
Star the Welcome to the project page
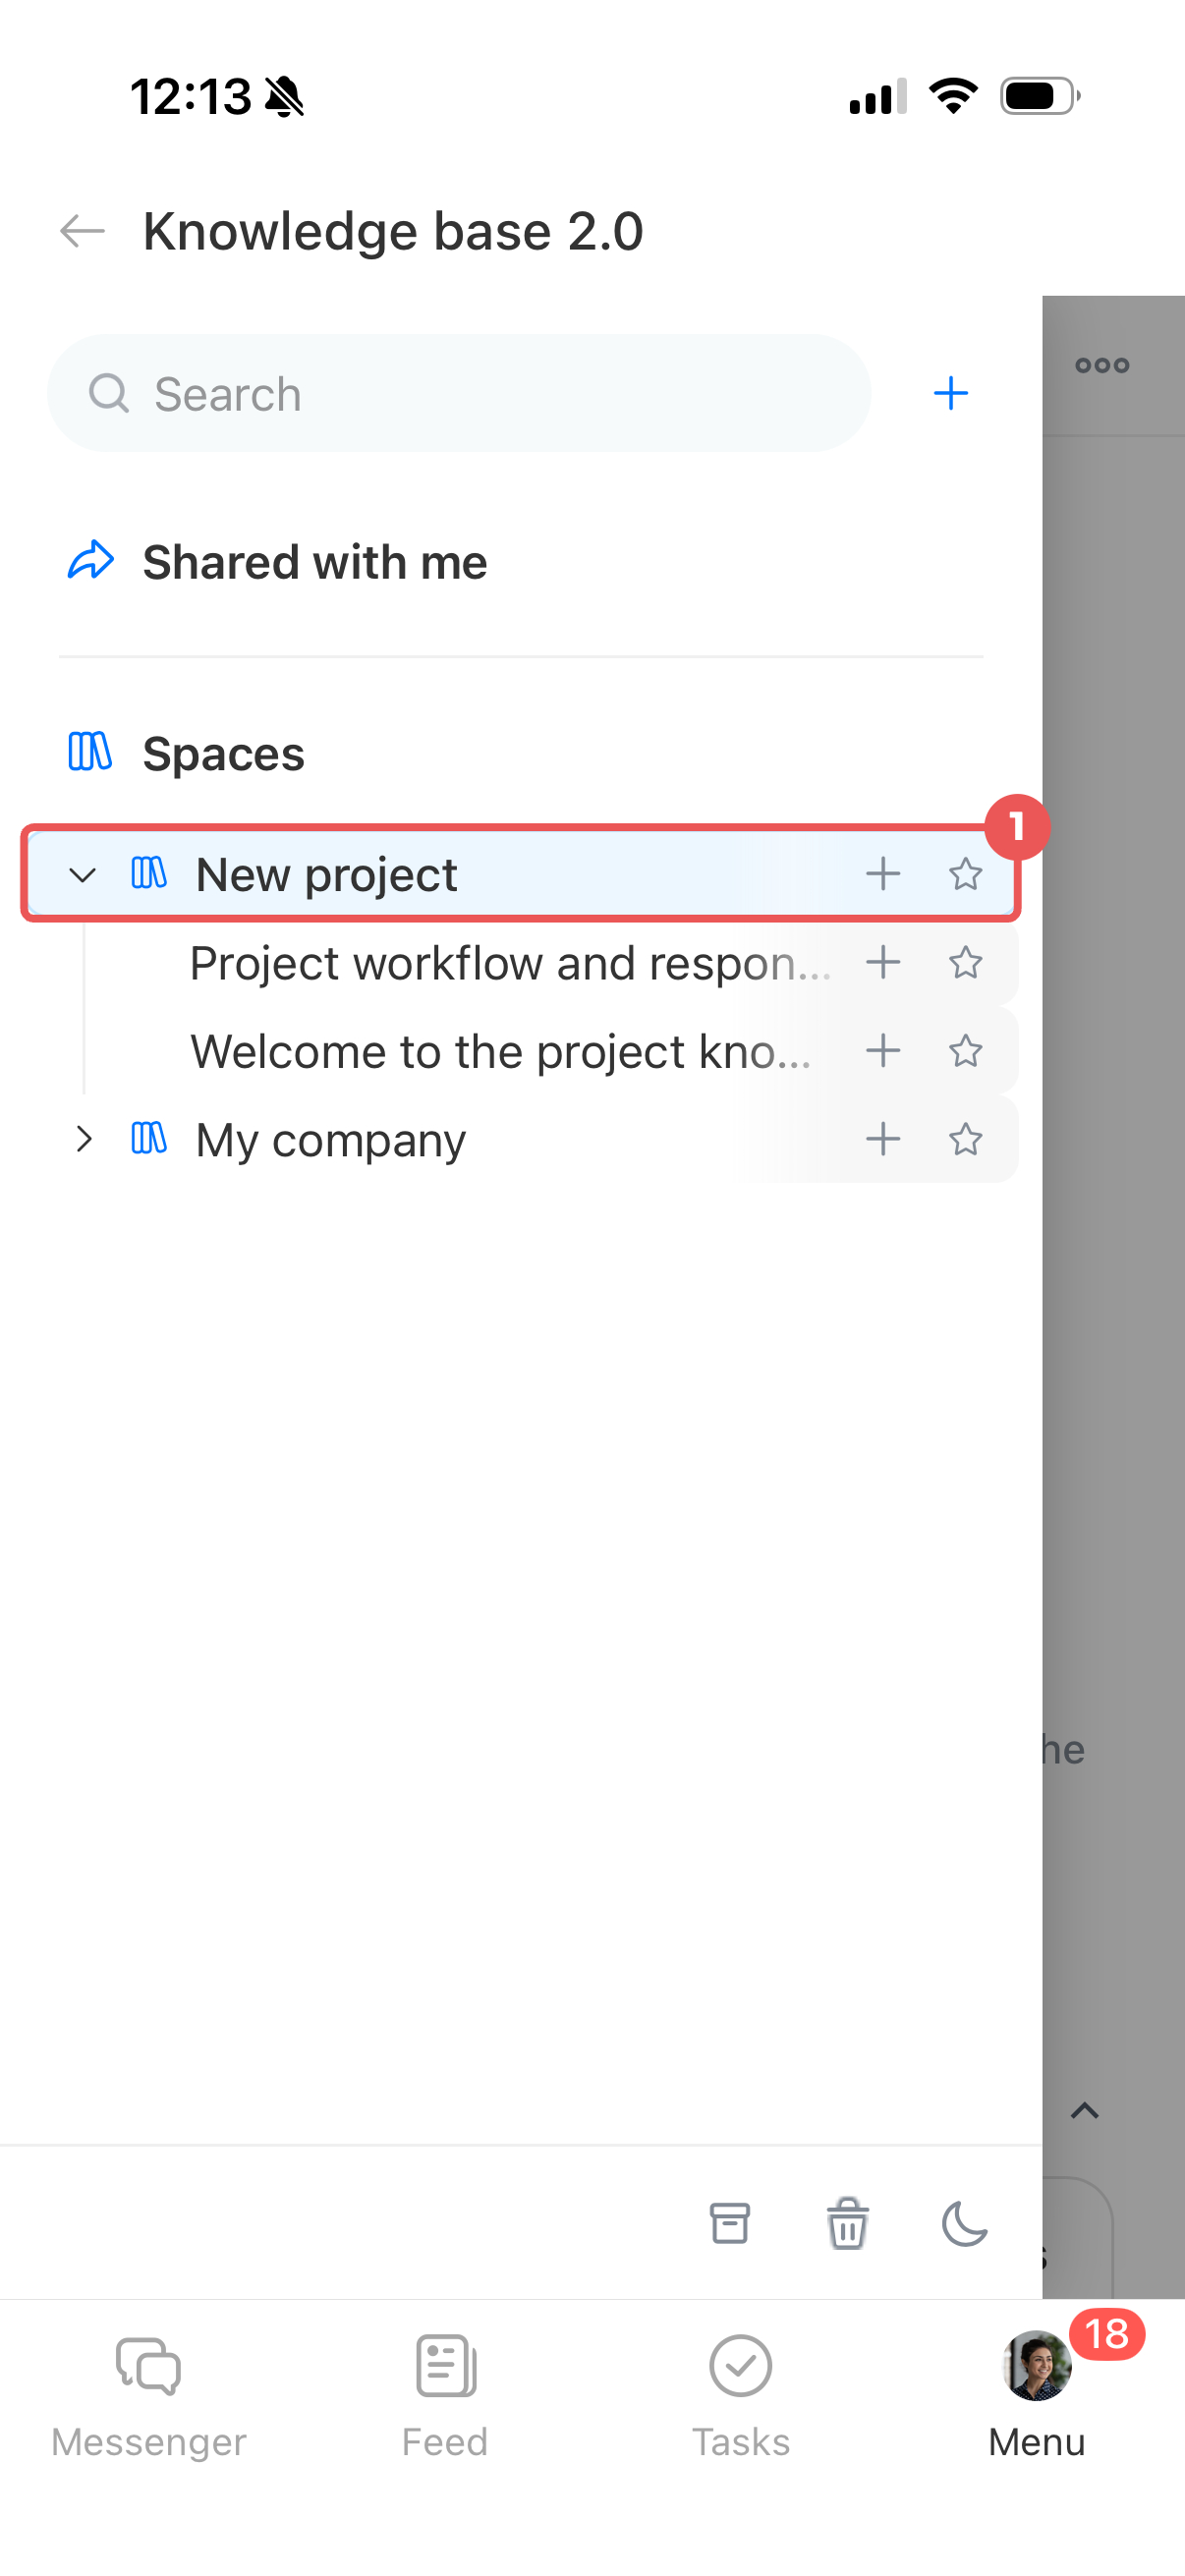(x=965, y=1051)
